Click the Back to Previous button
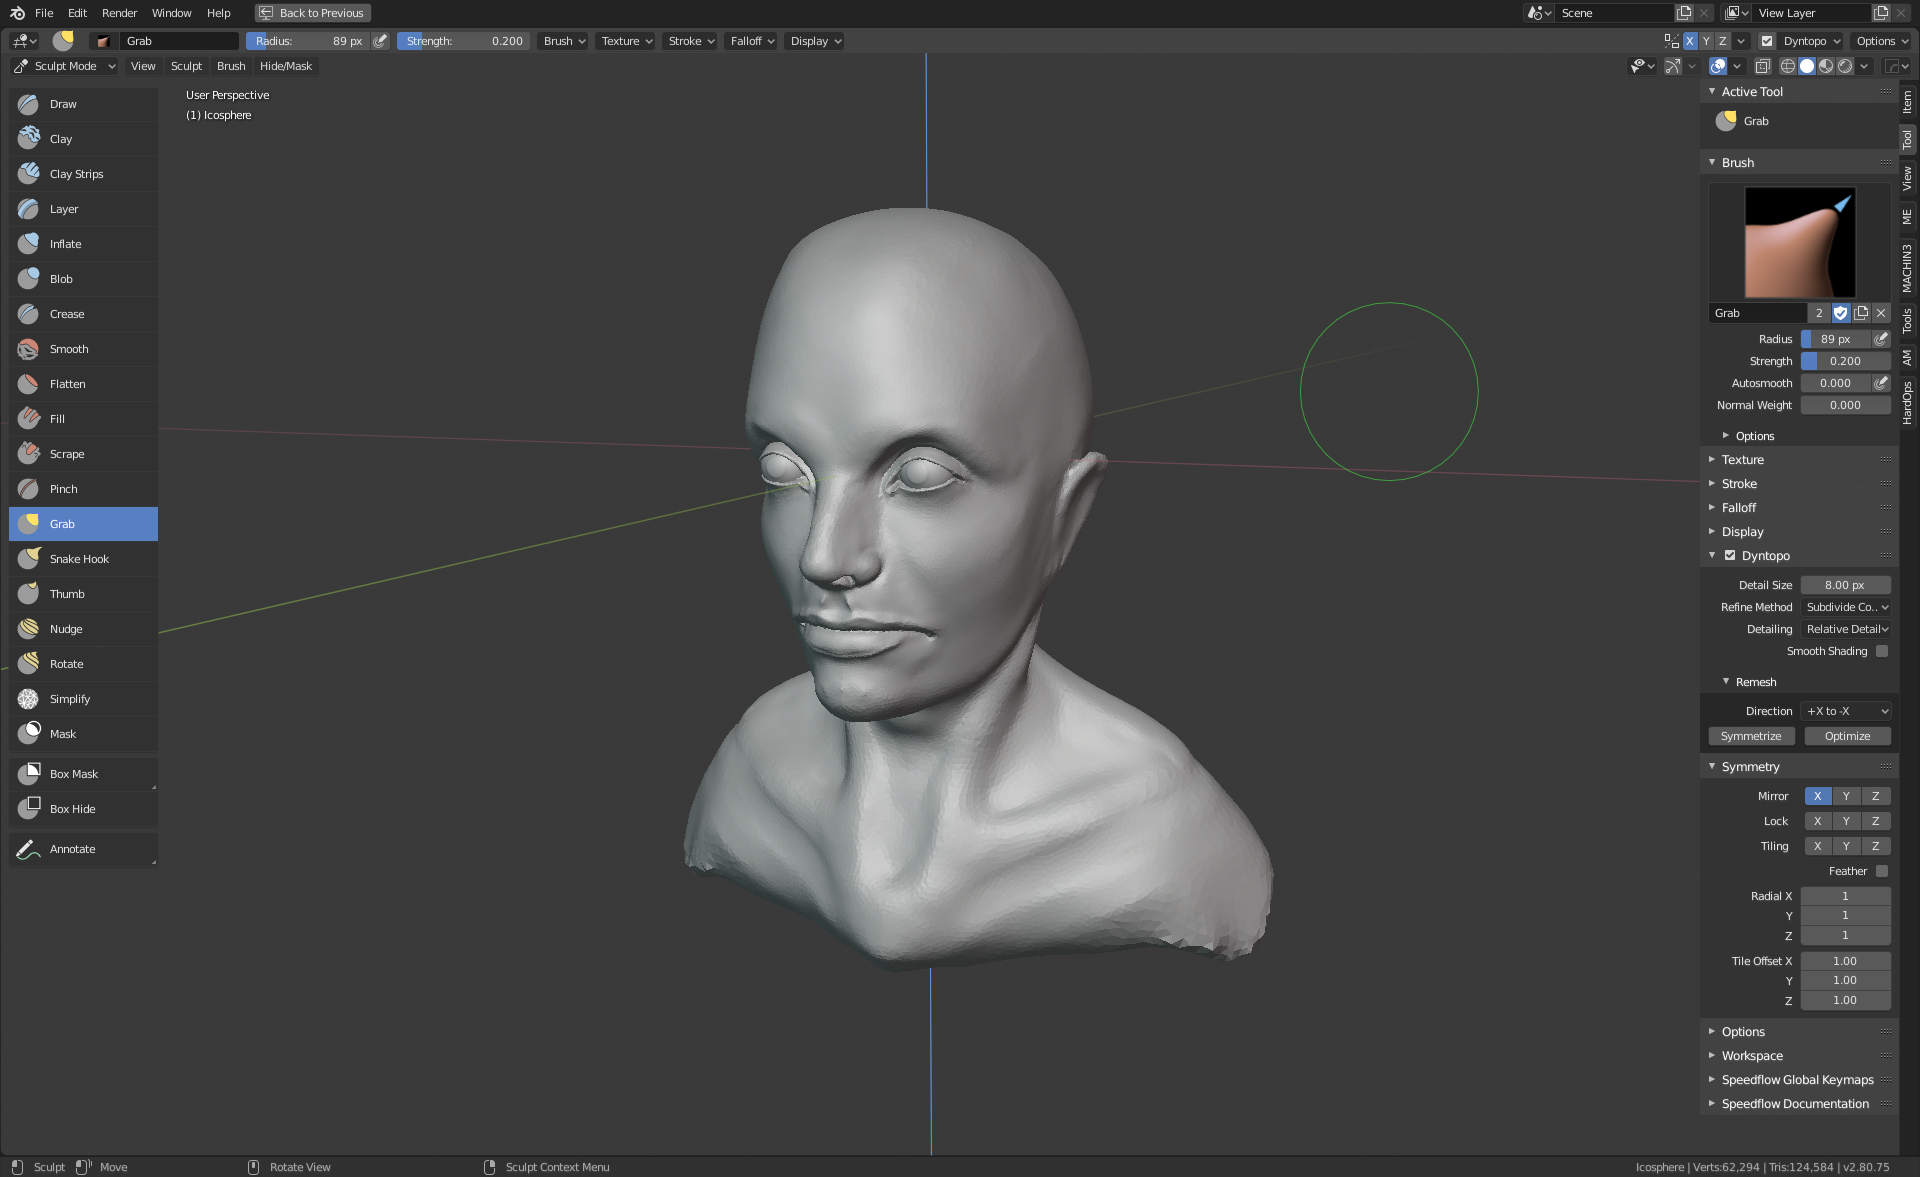Image resolution: width=1920 pixels, height=1177 pixels. pyautogui.click(x=313, y=13)
